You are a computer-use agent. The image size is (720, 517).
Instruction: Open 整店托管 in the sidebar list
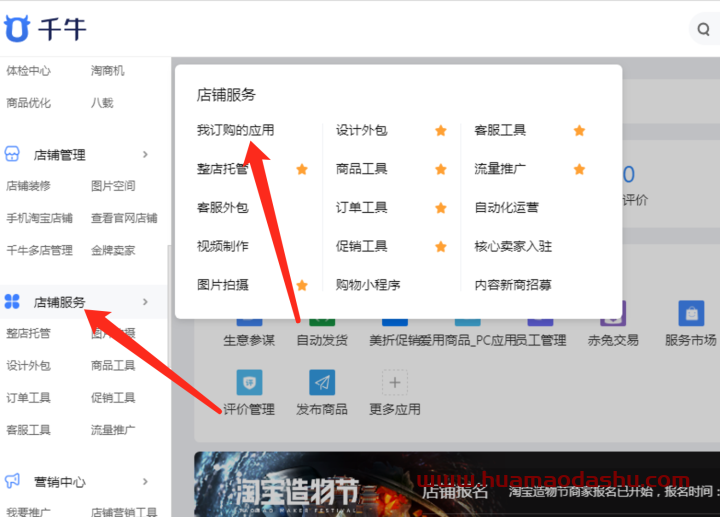coord(28,333)
